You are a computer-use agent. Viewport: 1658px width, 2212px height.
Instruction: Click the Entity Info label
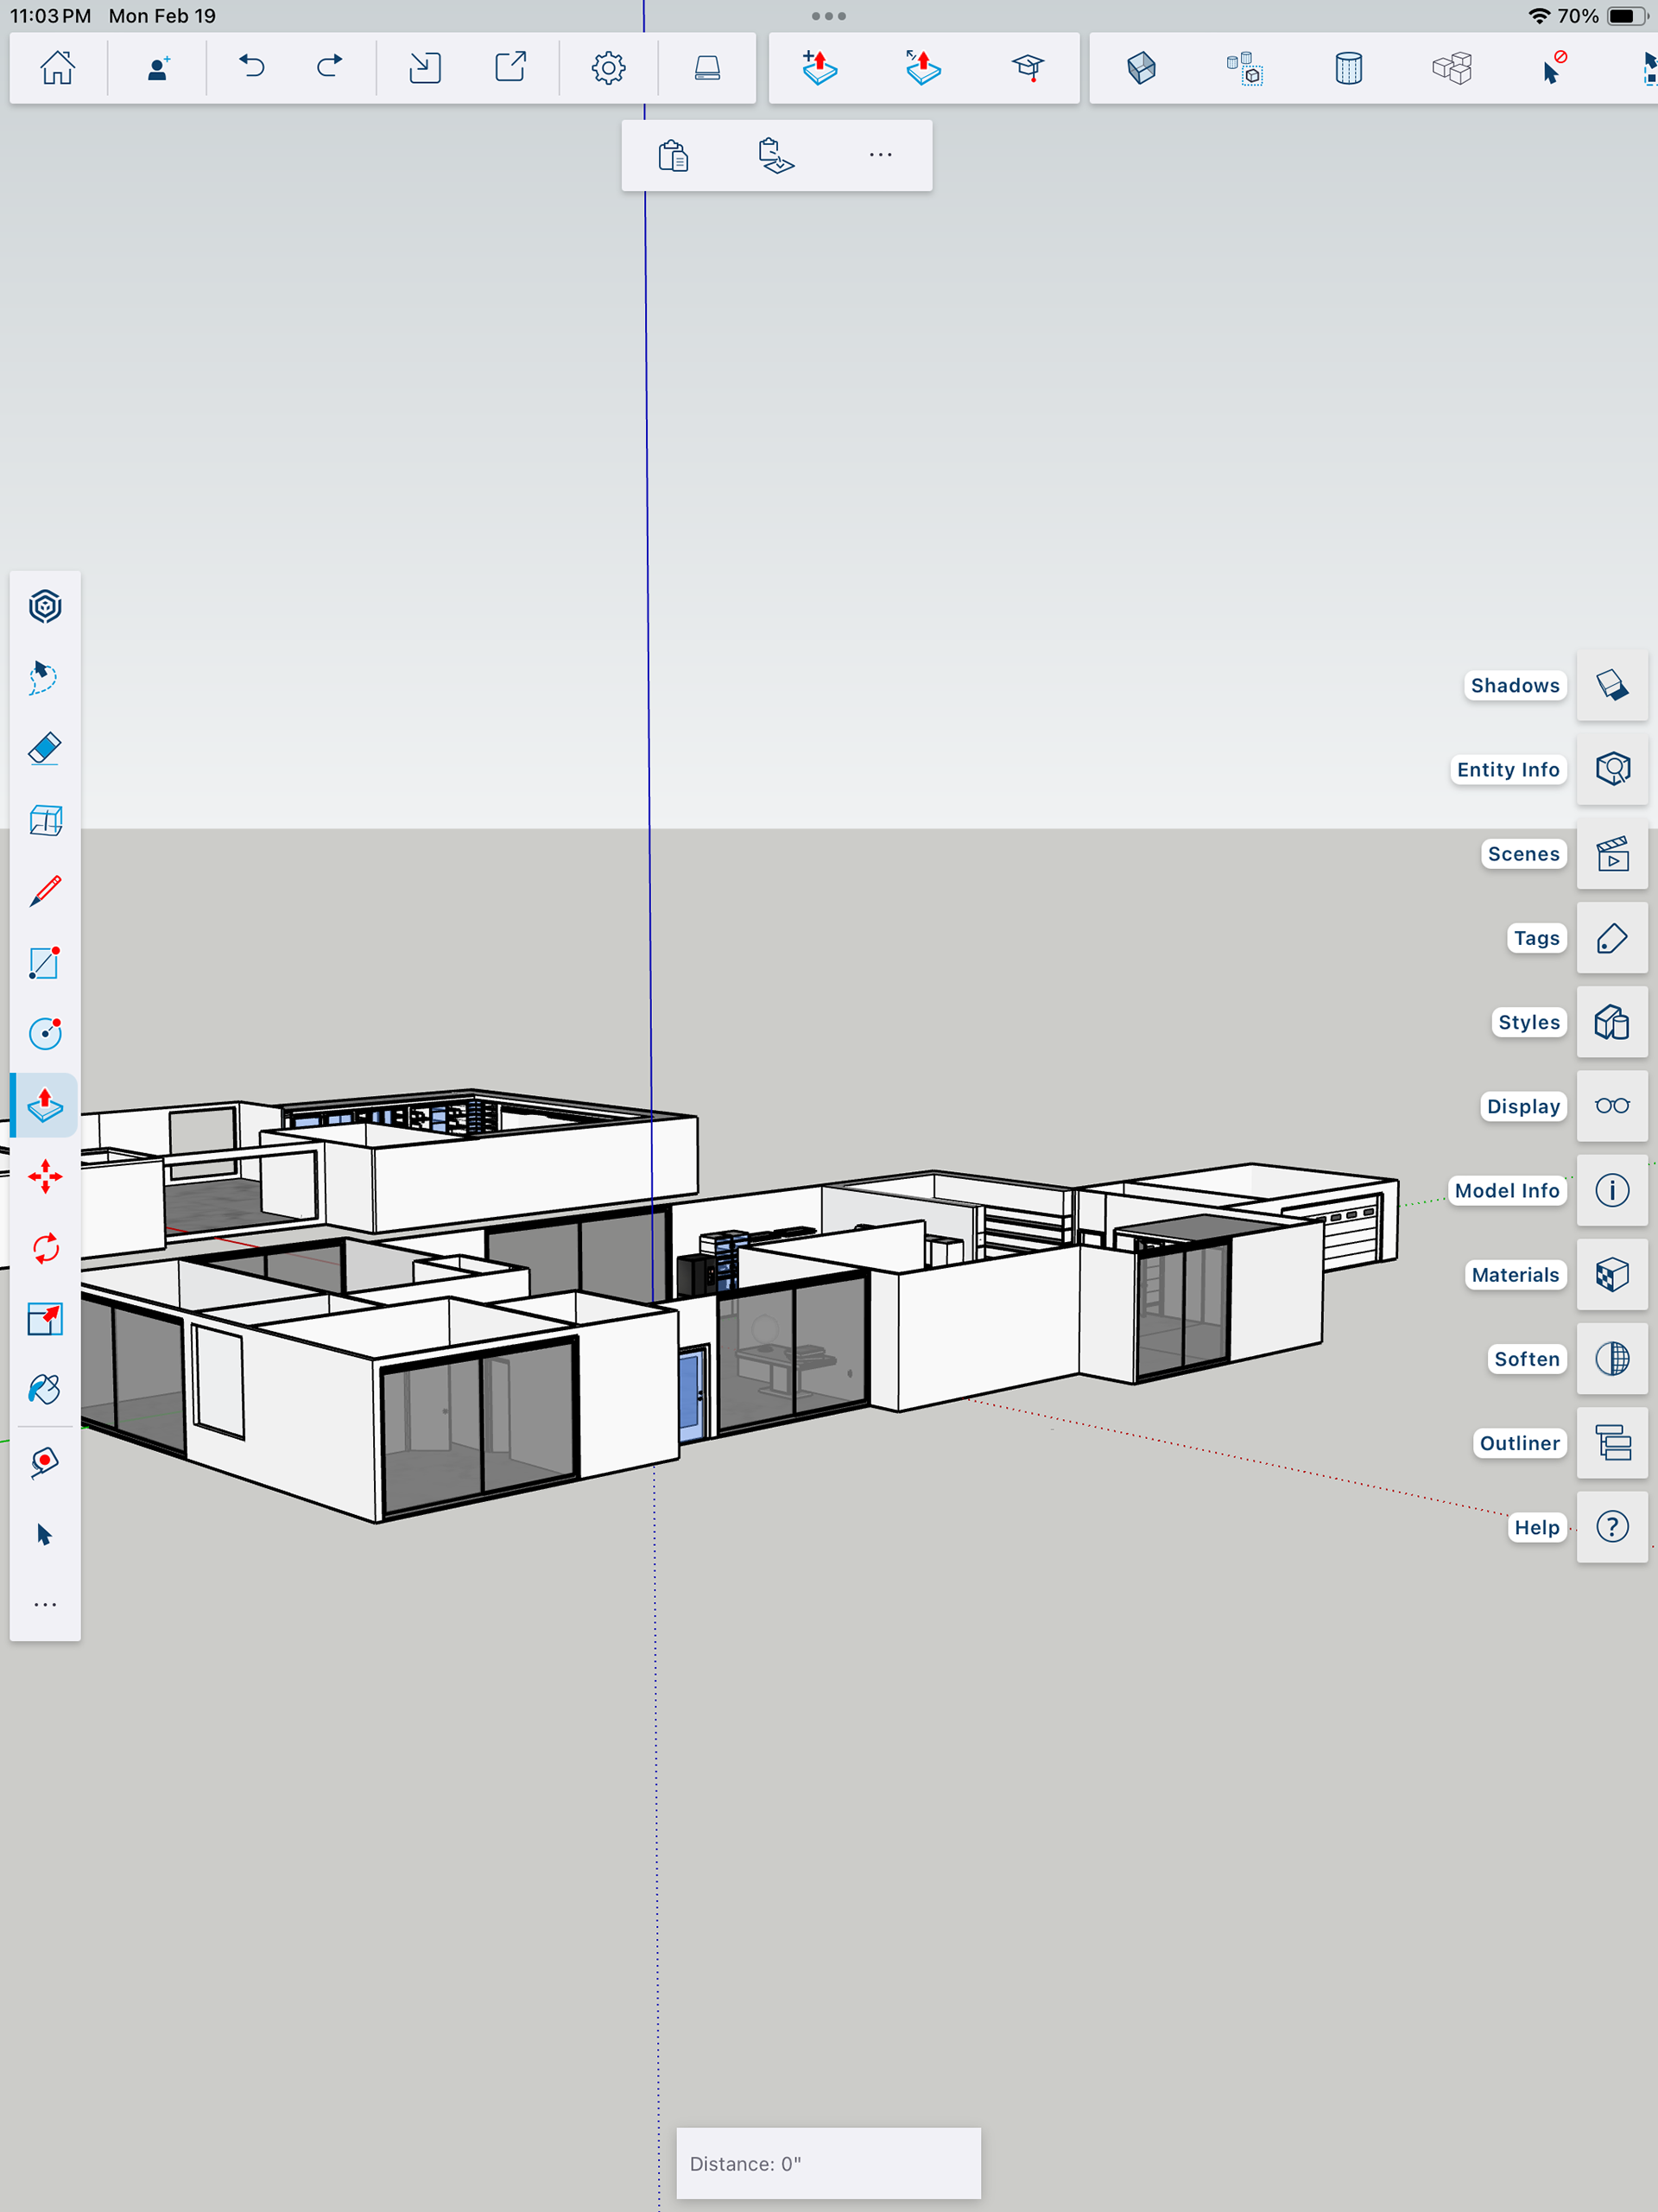coord(1507,770)
